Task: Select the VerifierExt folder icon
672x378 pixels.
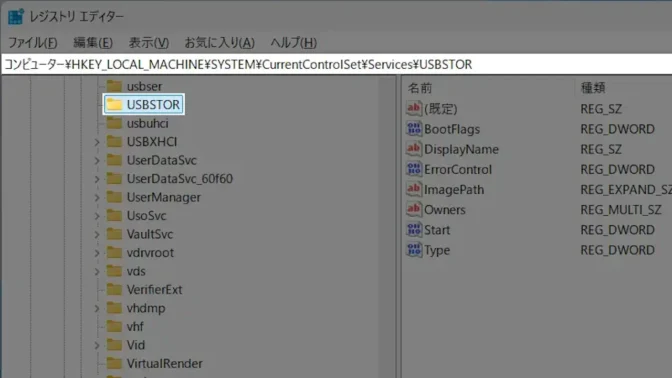Action: click(x=114, y=290)
